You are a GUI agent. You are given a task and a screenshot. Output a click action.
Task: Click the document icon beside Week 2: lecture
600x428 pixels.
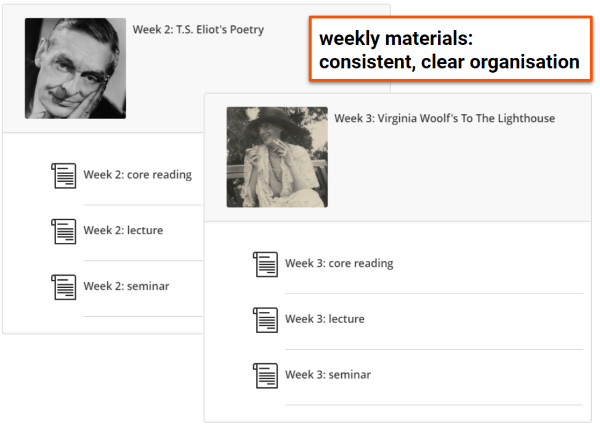click(64, 231)
